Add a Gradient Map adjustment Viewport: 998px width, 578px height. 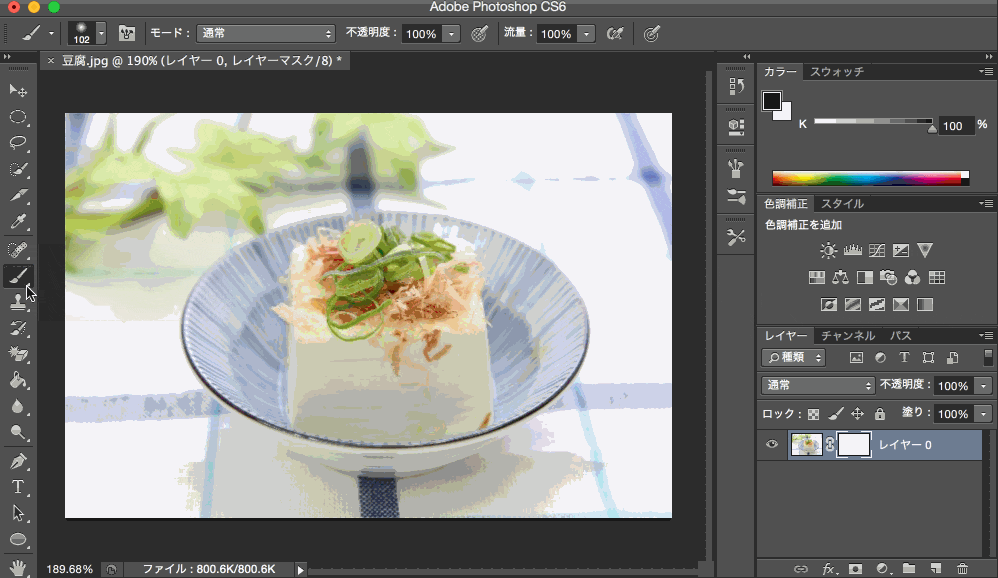click(x=925, y=305)
